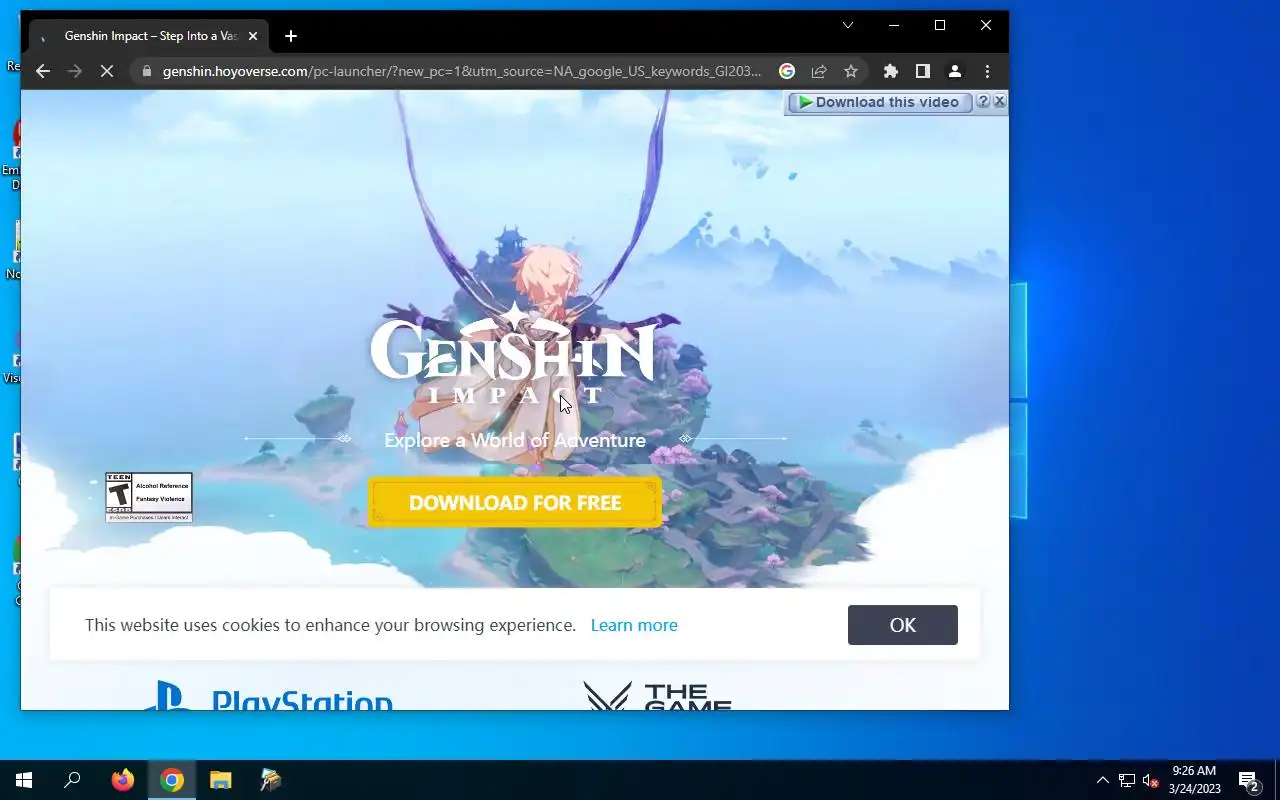1280x800 pixels.
Task: Bookmark this page with the star icon
Action: coord(851,71)
